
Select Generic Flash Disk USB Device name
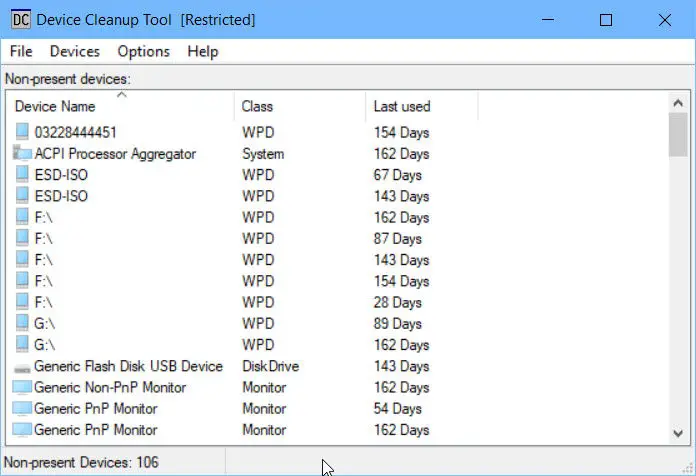128,366
